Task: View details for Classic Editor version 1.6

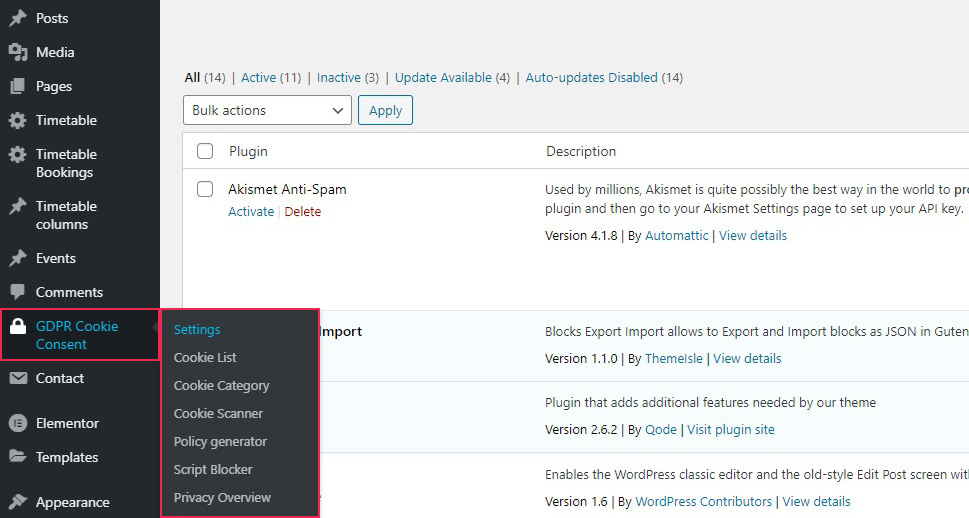Action: pyautogui.click(x=816, y=501)
